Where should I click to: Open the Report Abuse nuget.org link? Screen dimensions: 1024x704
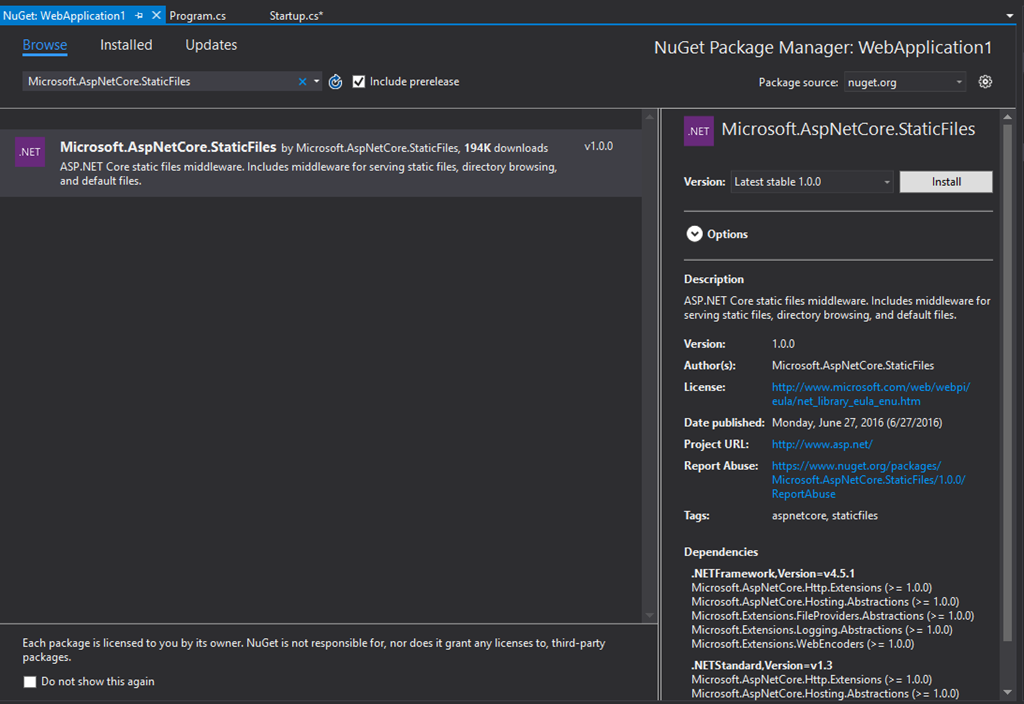pyautogui.click(x=869, y=480)
